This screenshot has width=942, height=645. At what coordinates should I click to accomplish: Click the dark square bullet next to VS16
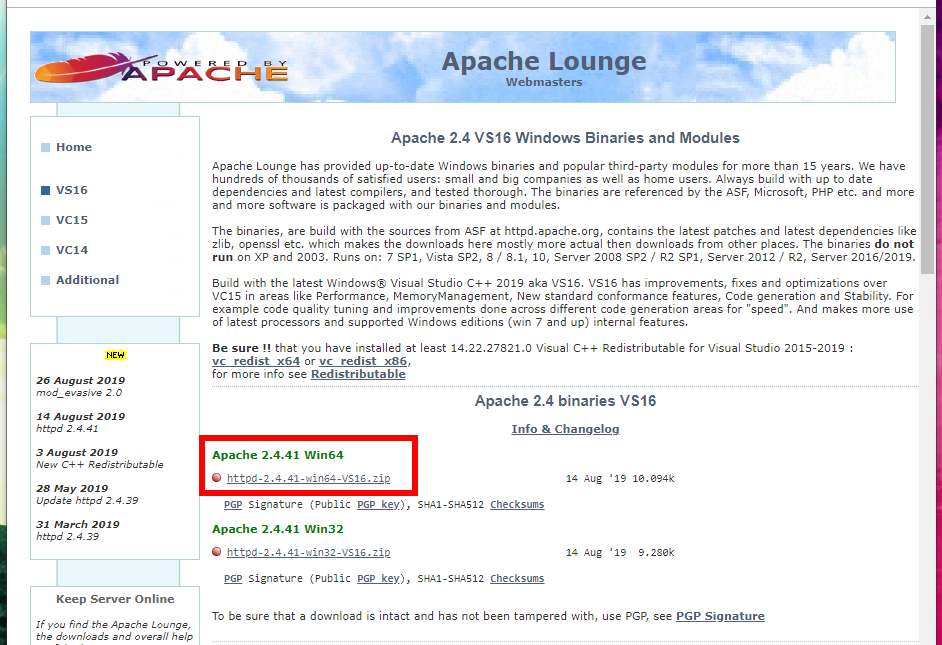point(45,190)
